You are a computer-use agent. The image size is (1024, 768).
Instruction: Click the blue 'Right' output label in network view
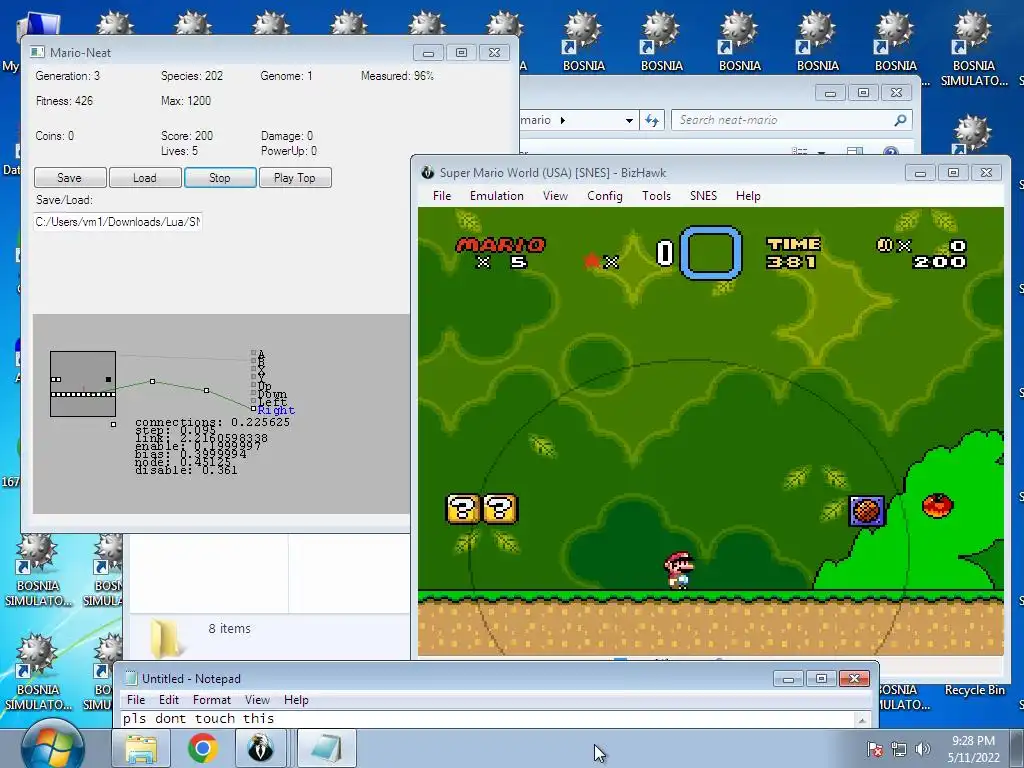point(276,410)
